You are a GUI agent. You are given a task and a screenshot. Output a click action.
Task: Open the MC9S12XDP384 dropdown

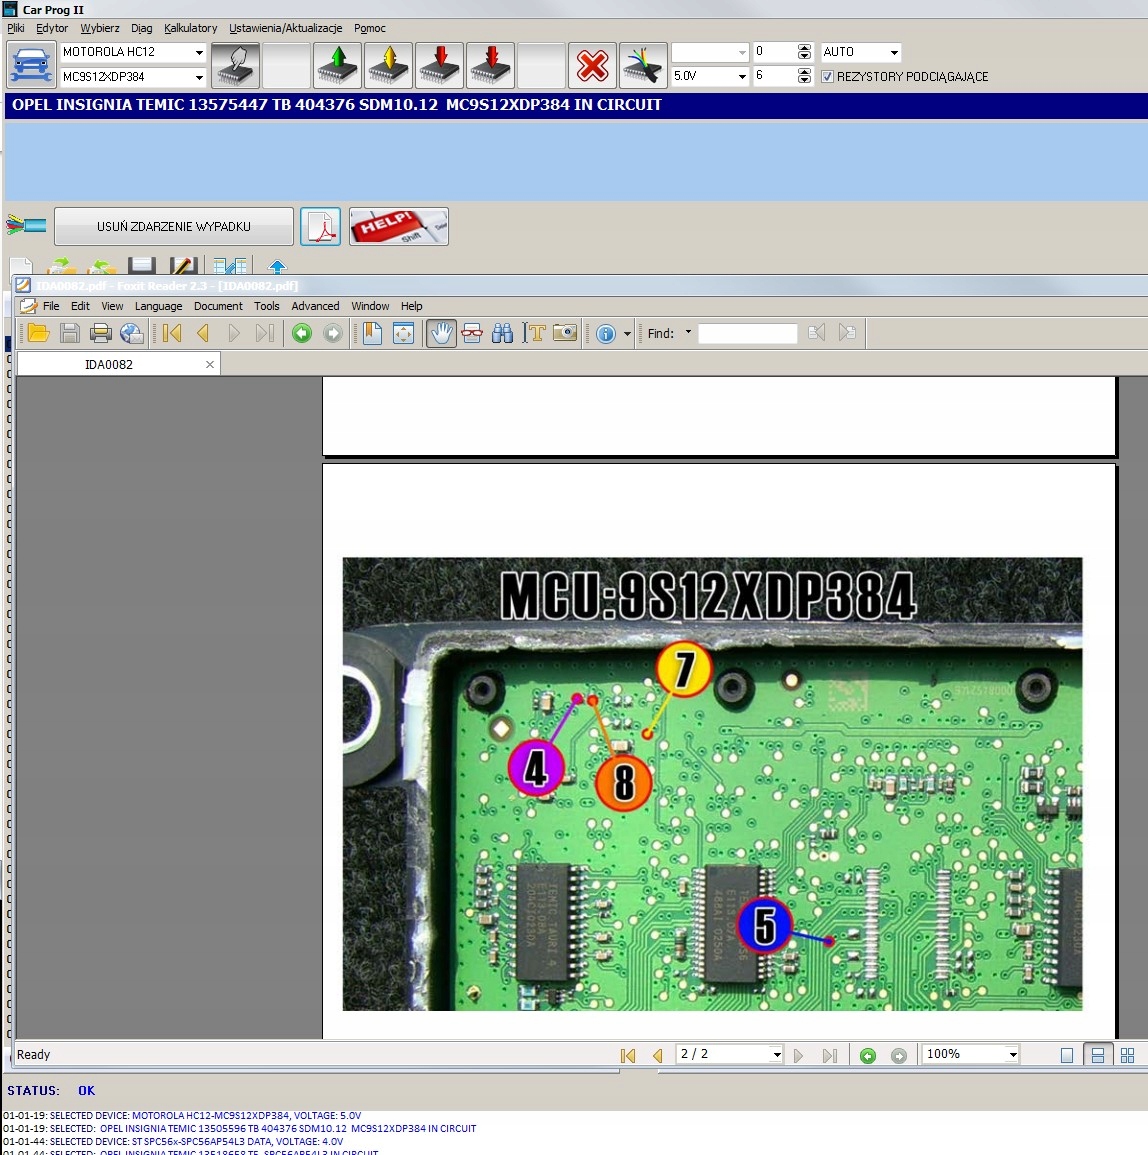click(199, 77)
